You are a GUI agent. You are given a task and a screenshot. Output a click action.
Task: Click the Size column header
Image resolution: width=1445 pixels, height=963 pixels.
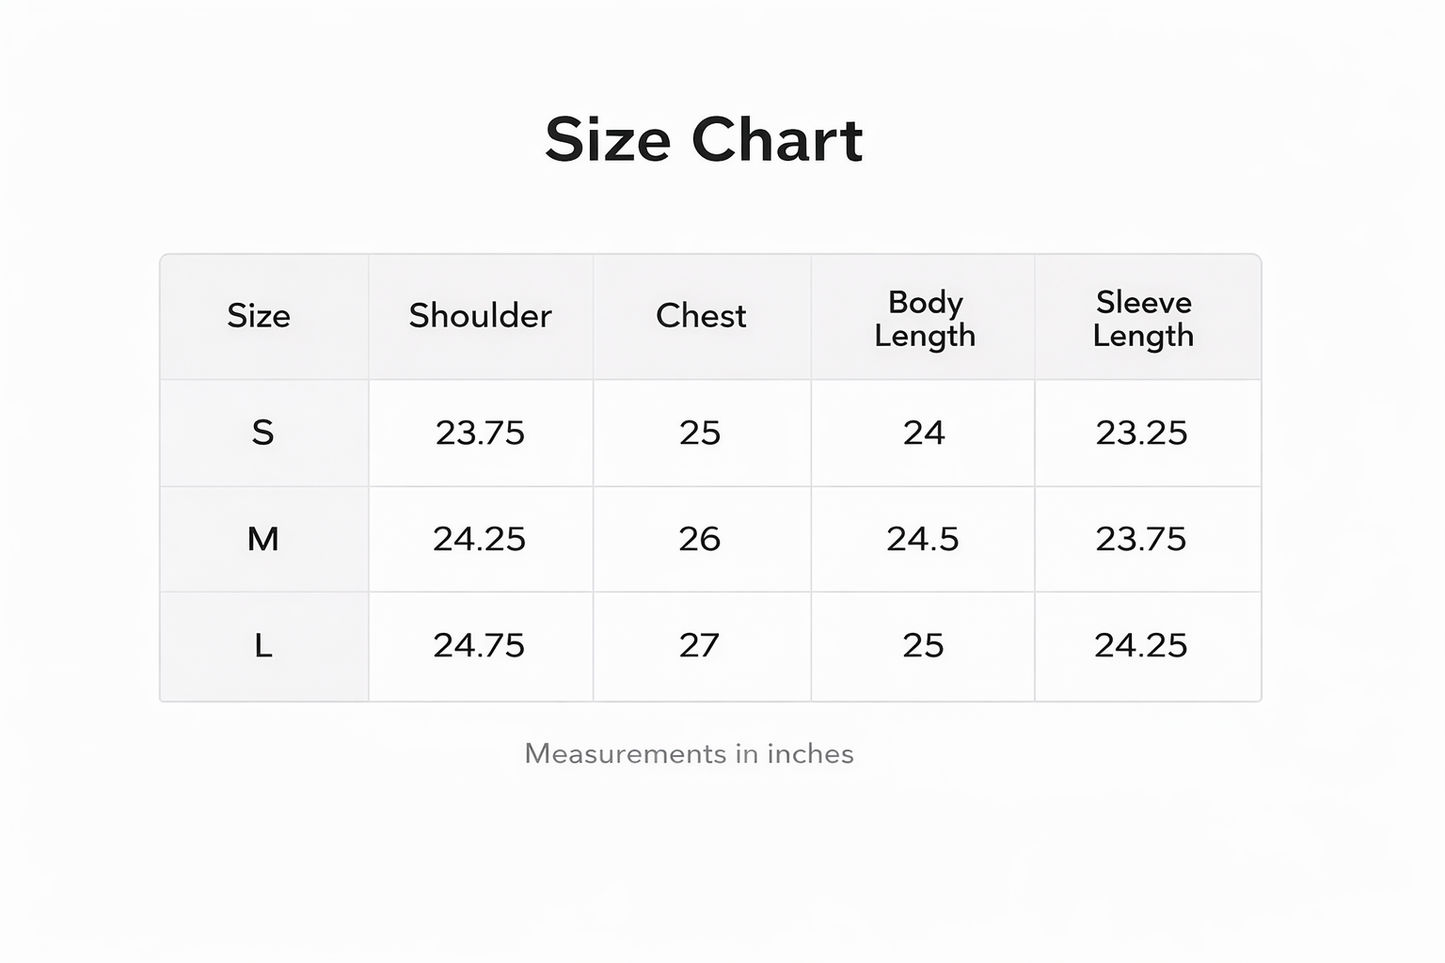coord(259,316)
